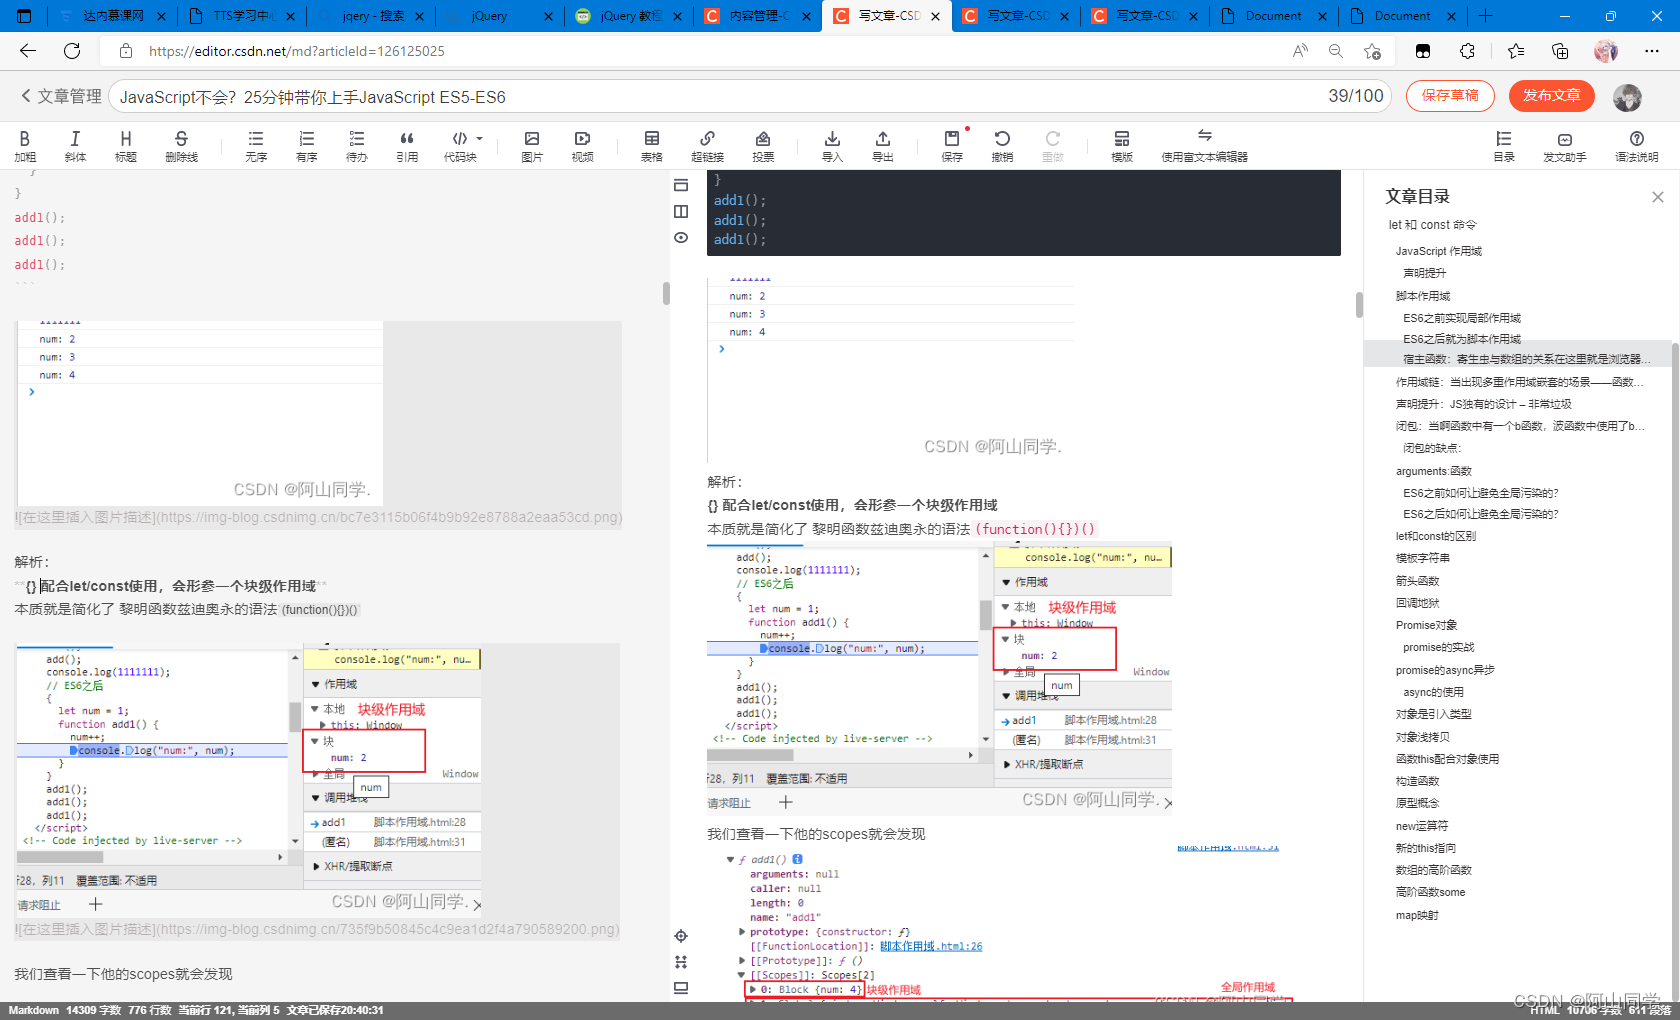Insert an image with the 图片 tool
Viewport: 1680px width, 1020px height.
(x=532, y=146)
